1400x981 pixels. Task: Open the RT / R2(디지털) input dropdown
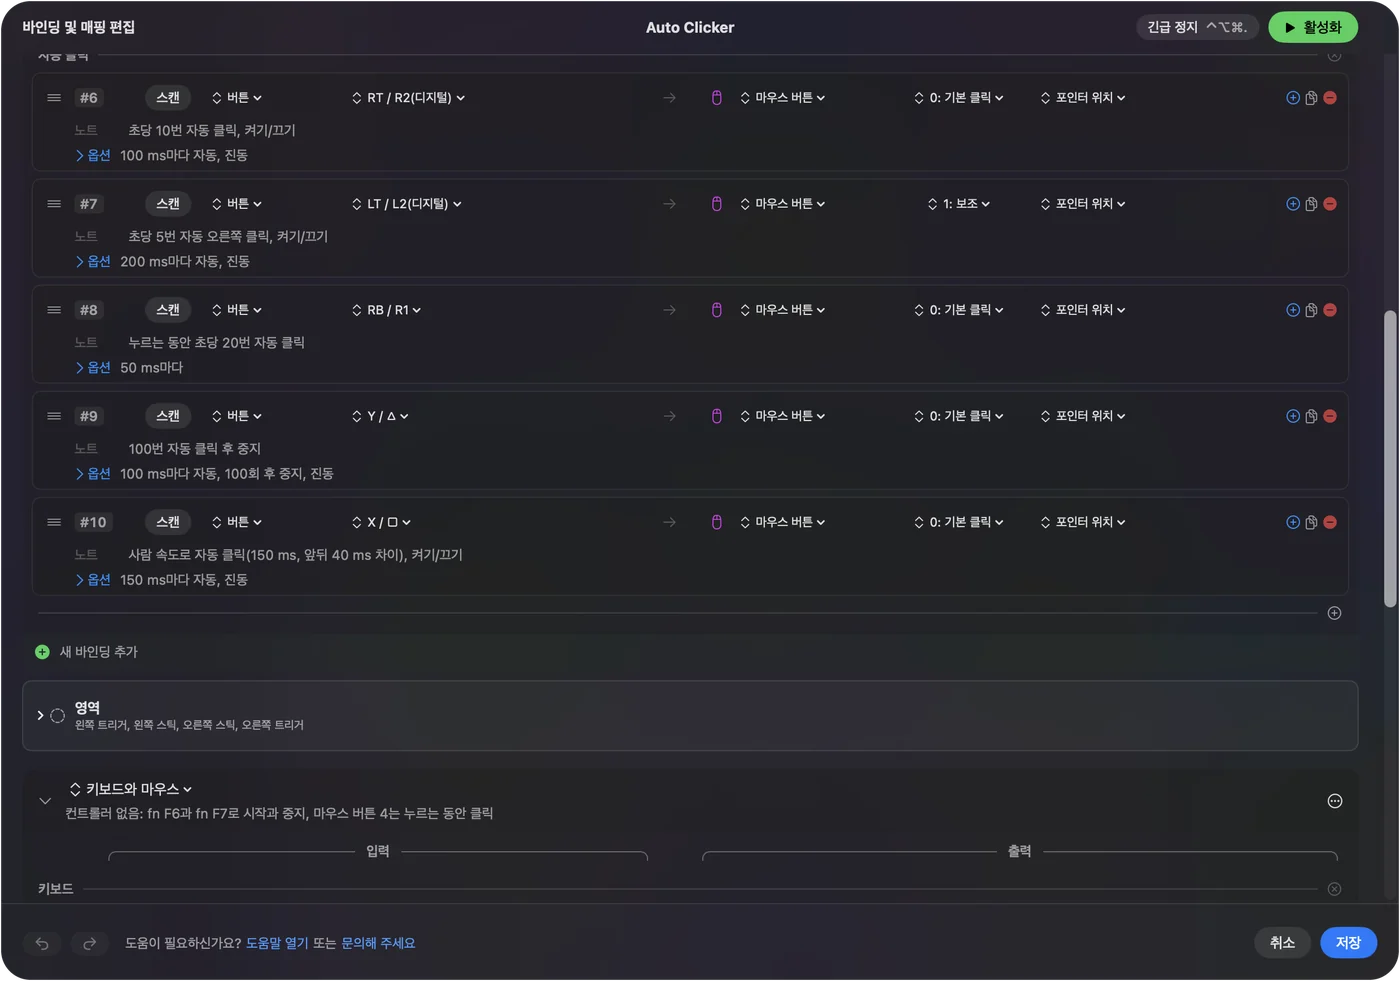click(x=408, y=98)
